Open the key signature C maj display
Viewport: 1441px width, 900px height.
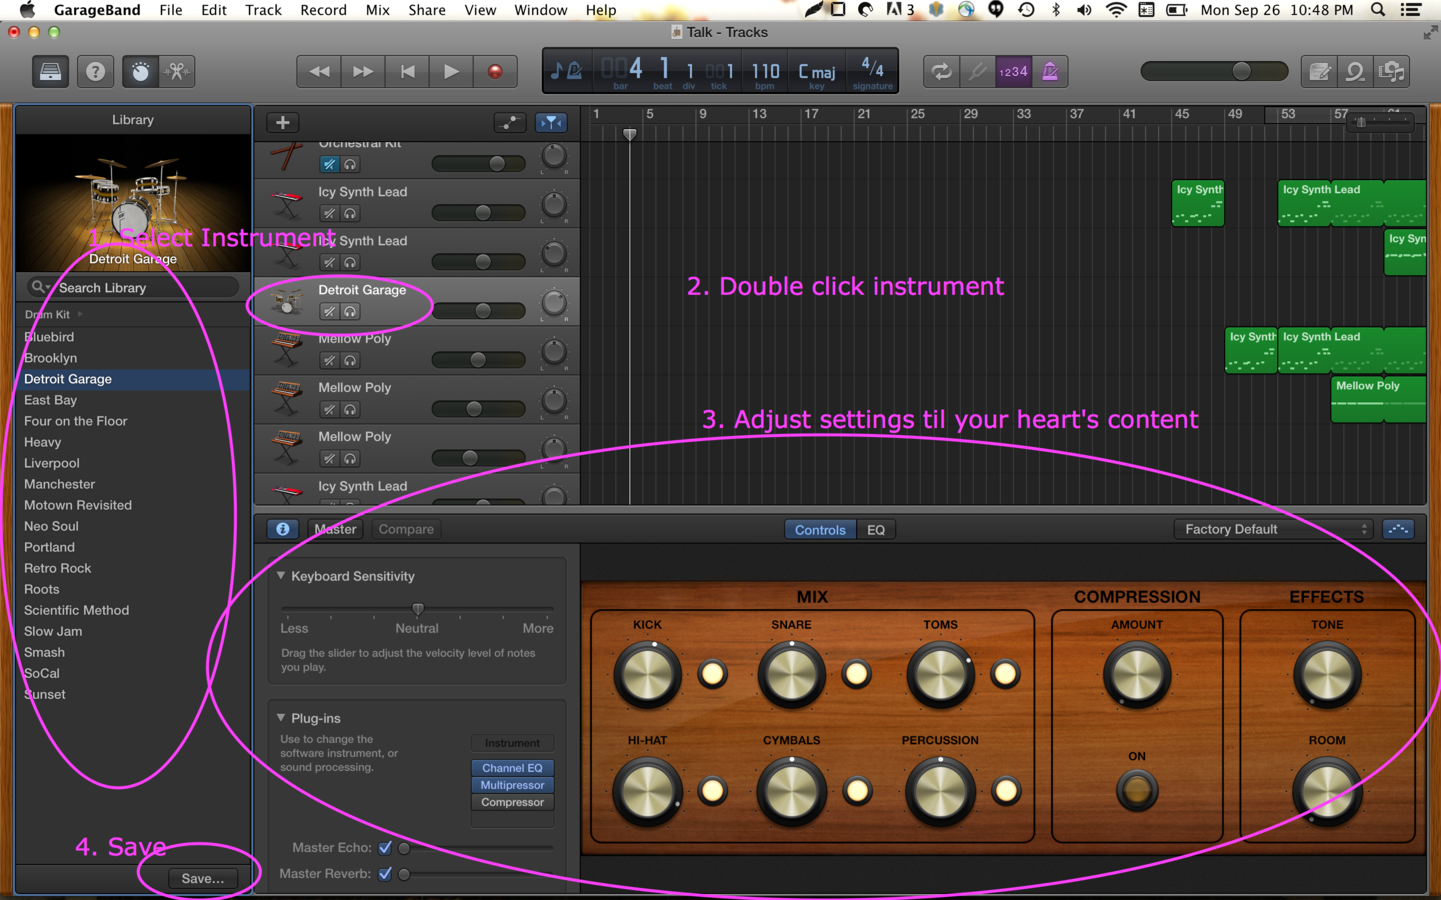click(x=817, y=72)
